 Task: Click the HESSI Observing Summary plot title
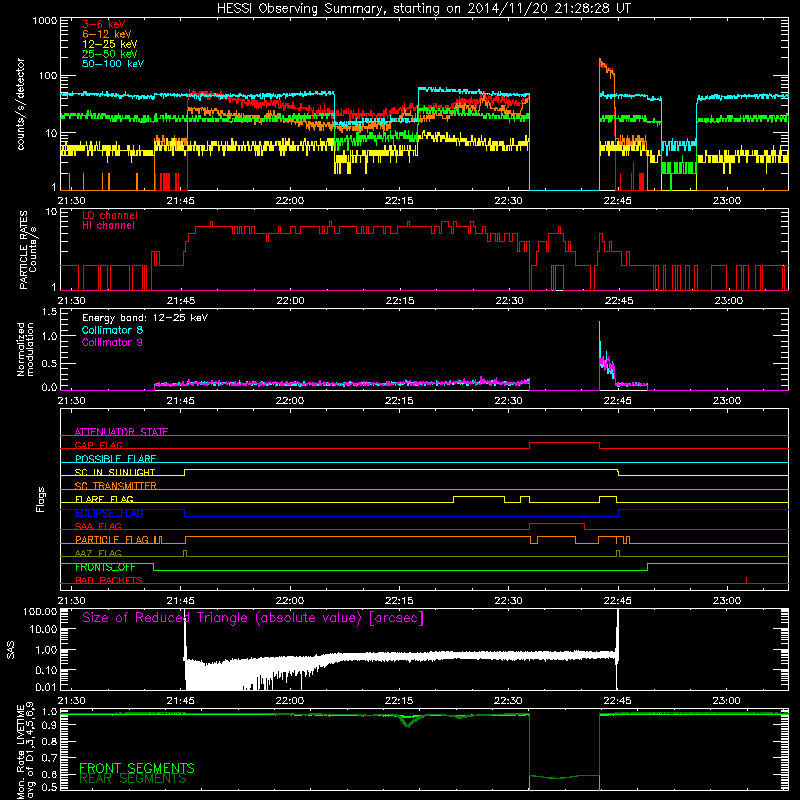coord(423,9)
